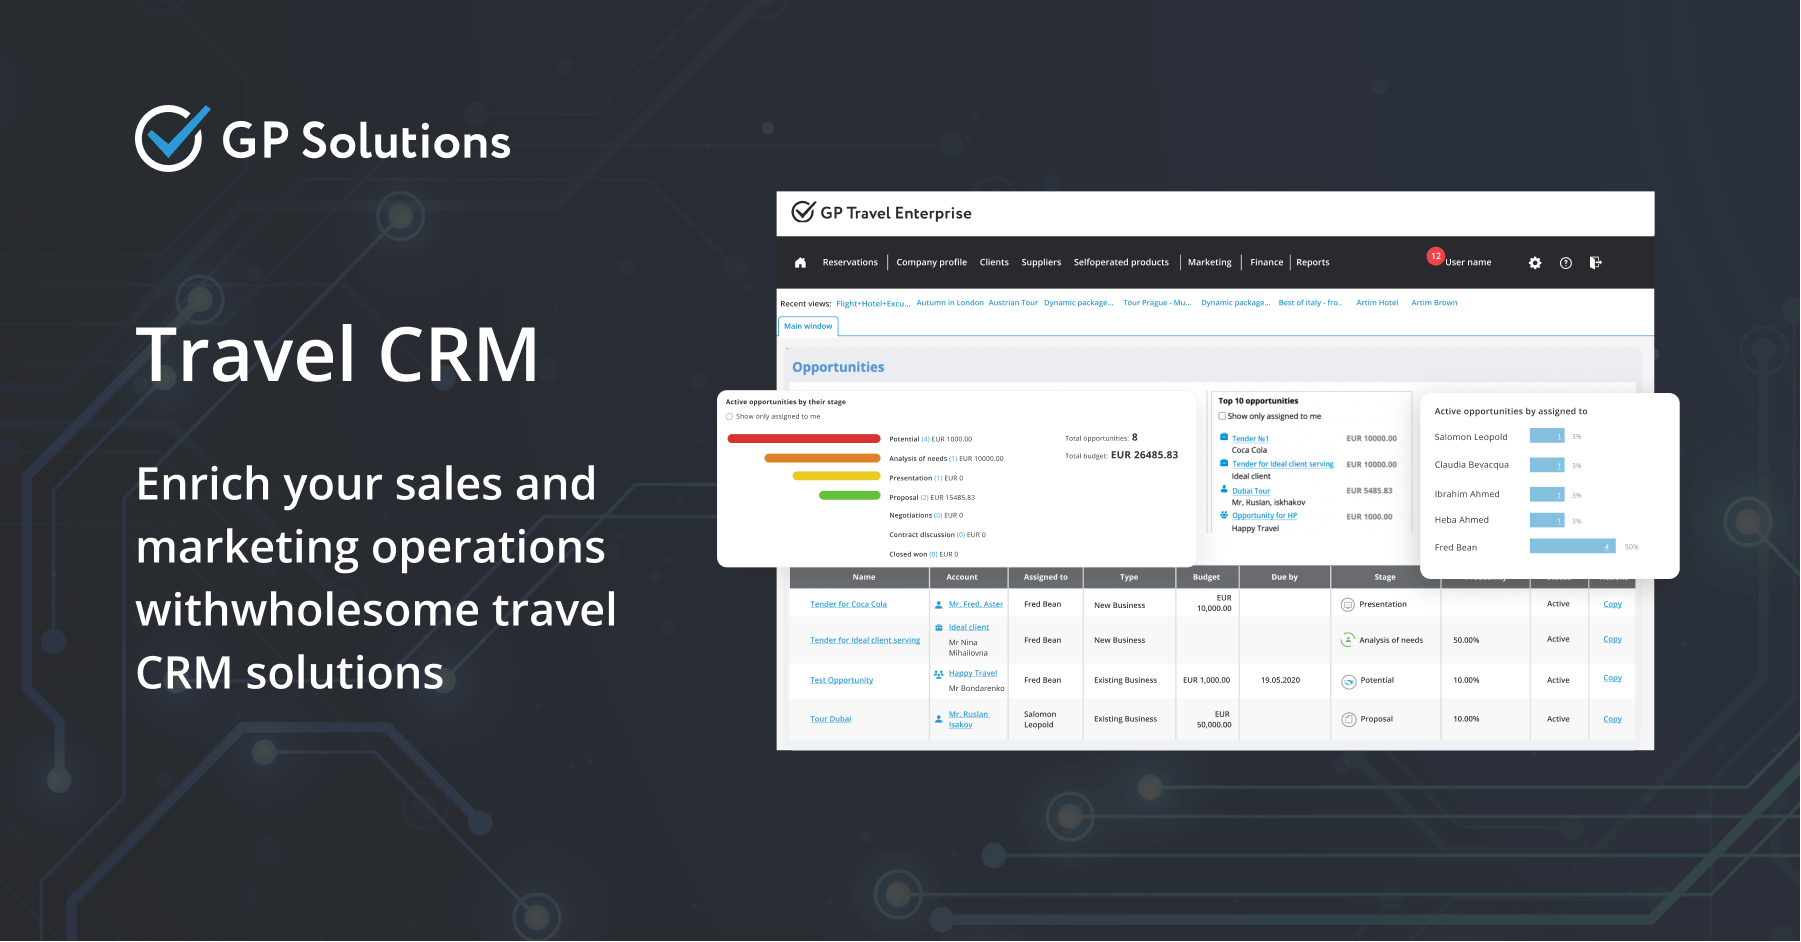
Task: Click the Home icon in the navigation bar
Action: pos(800,262)
